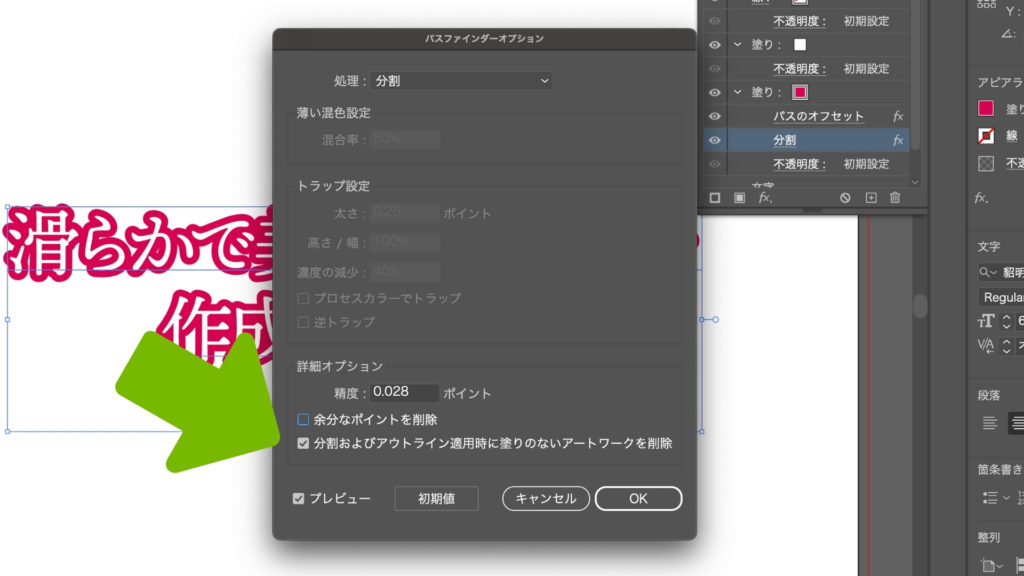
Task: Collapse the white 塗り fill row
Action: 737,45
